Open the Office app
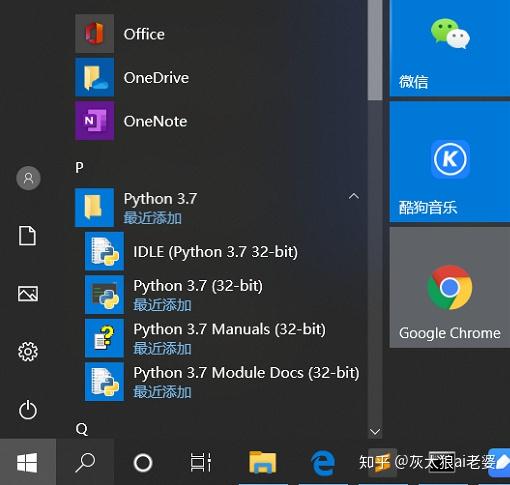 [218, 34]
